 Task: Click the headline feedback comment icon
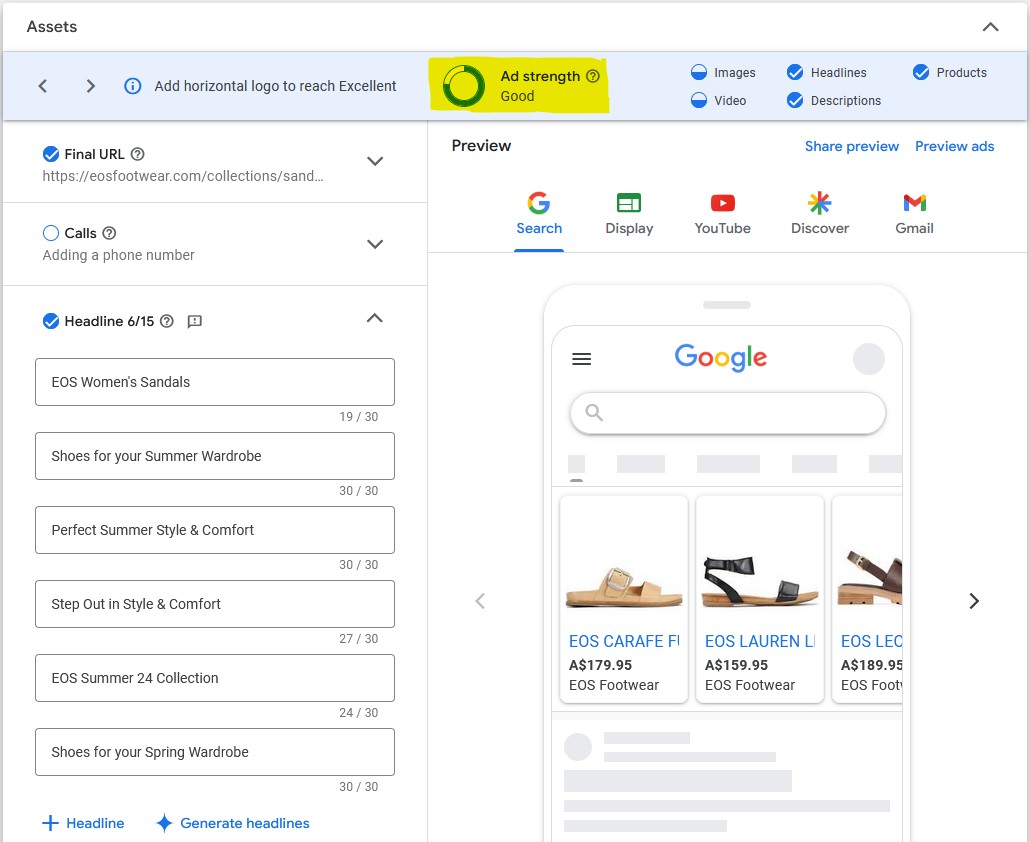click(194, 322)
